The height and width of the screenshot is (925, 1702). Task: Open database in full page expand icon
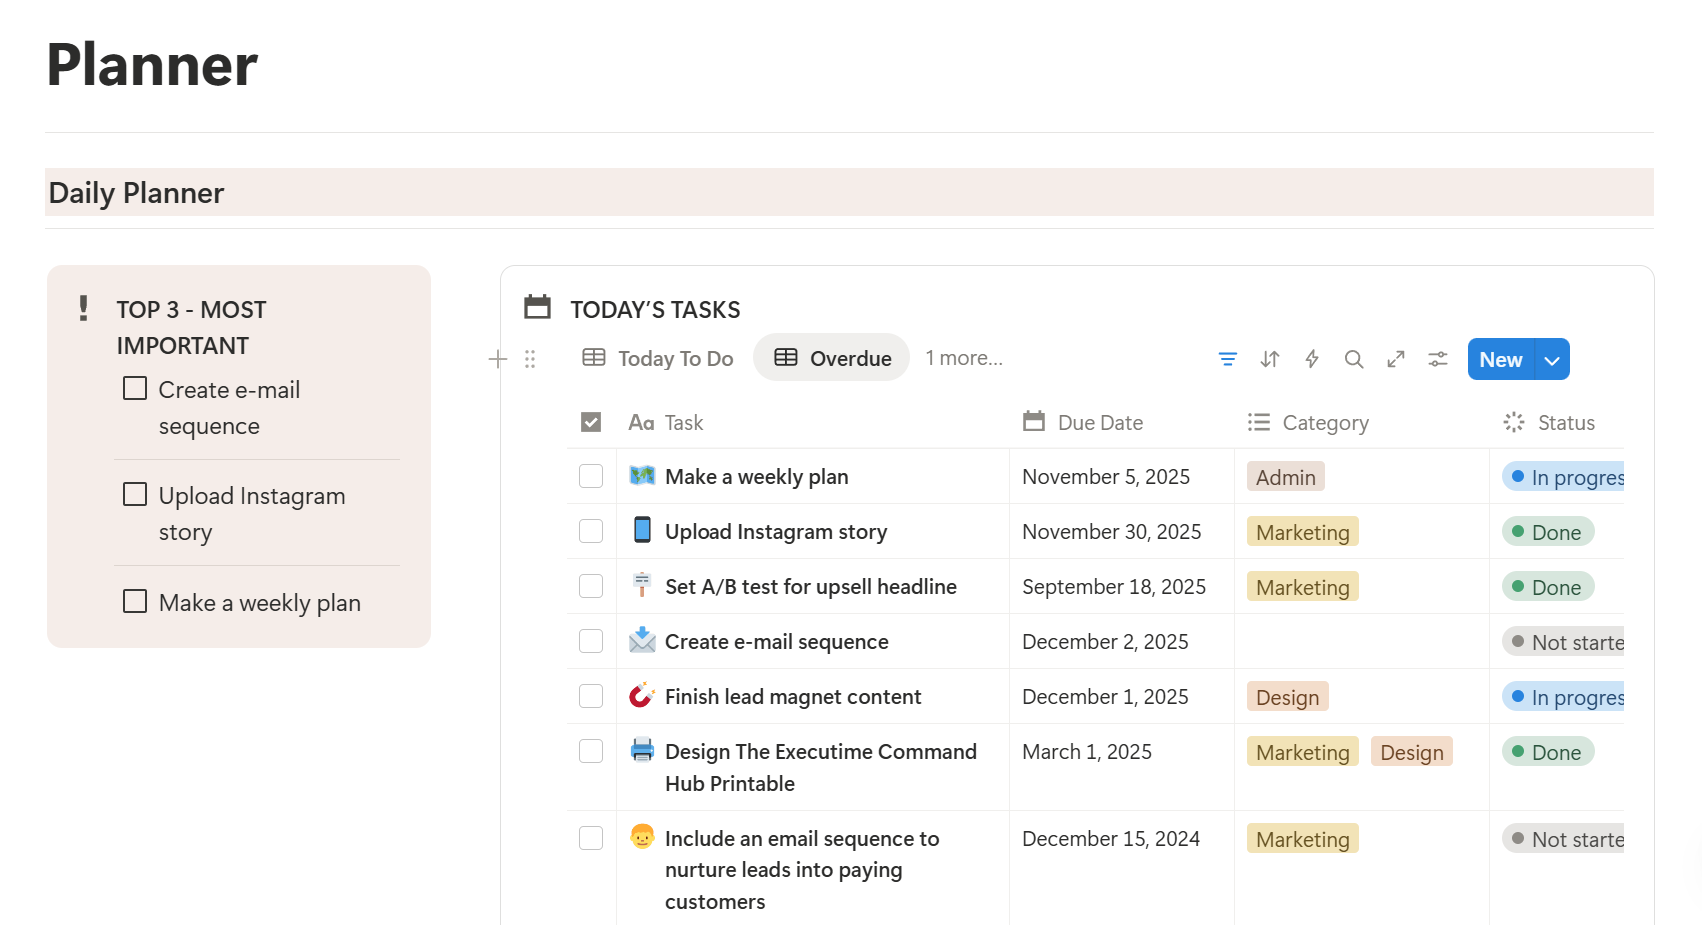pos(1395,359)
